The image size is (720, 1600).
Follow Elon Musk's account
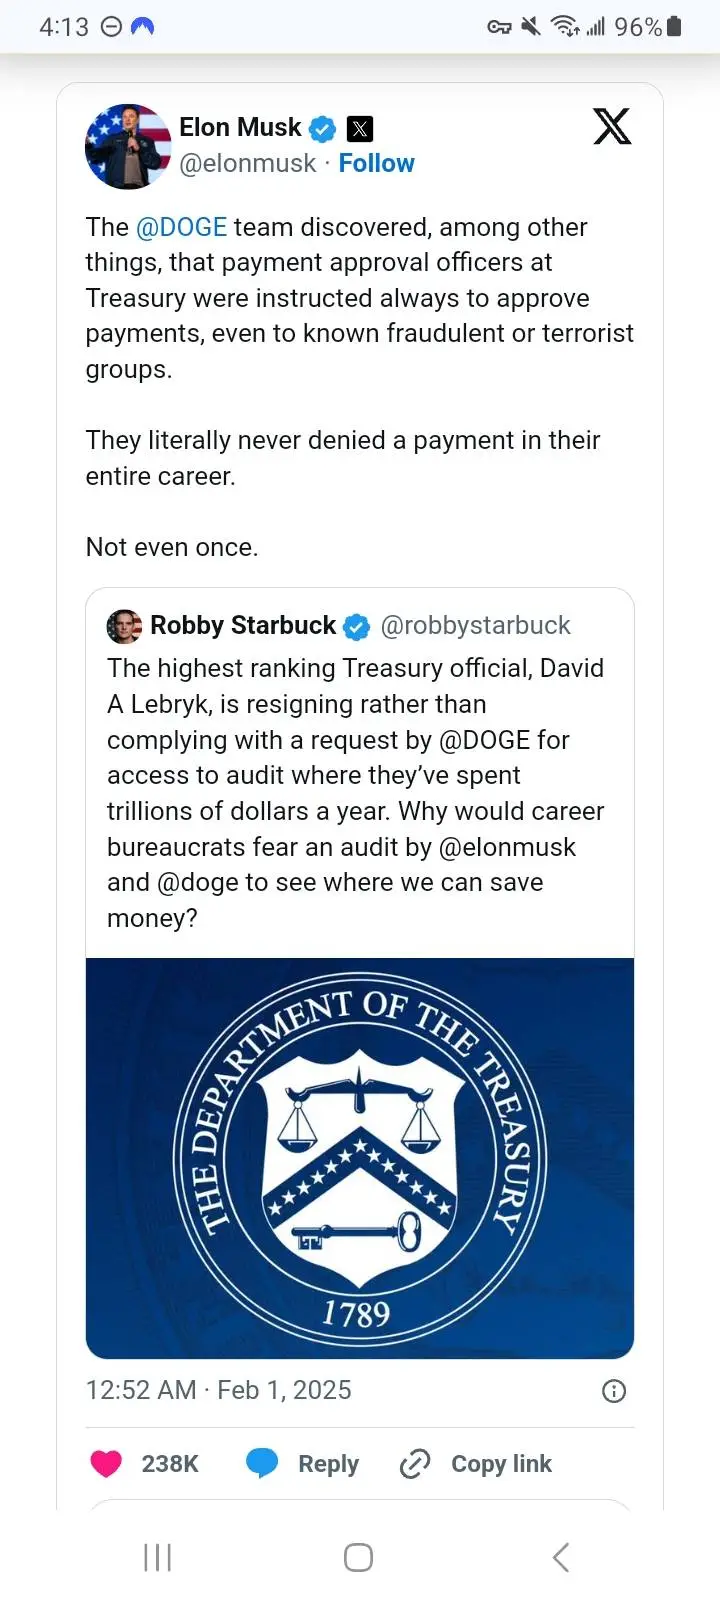pyautogui.click(x=376, y=163)
